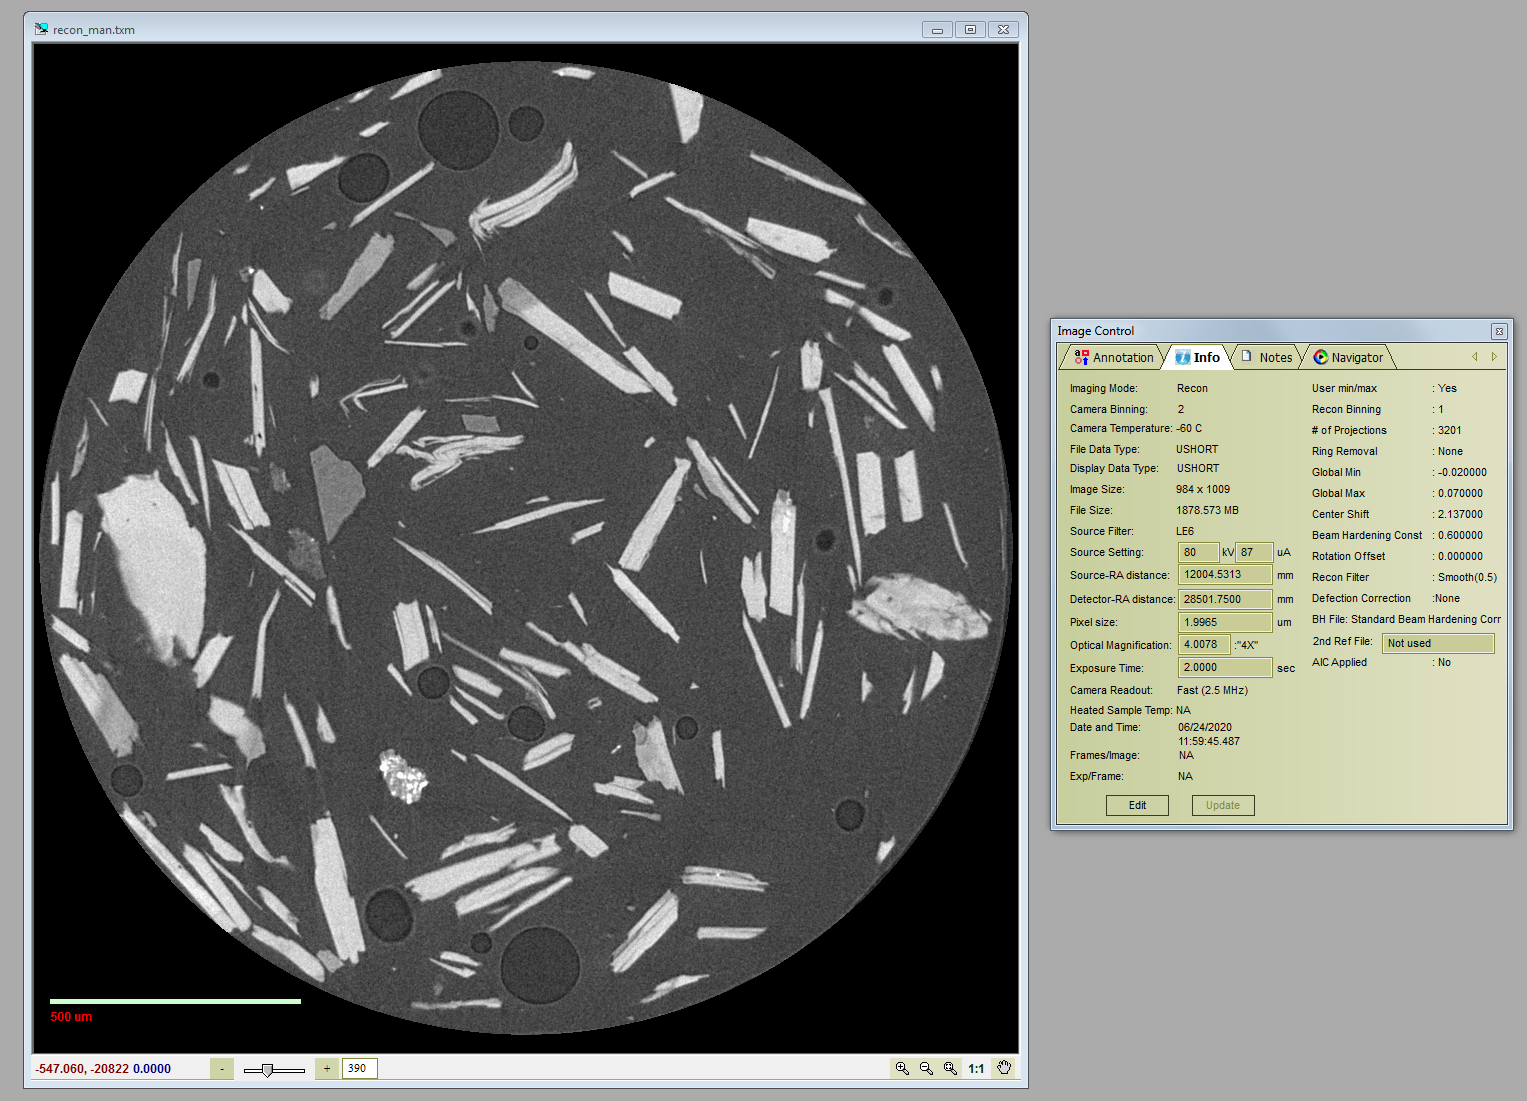Click the 'BH File: Standard Beam Hardening Corr' text

pyautogui.click(x=1407, y=619)
